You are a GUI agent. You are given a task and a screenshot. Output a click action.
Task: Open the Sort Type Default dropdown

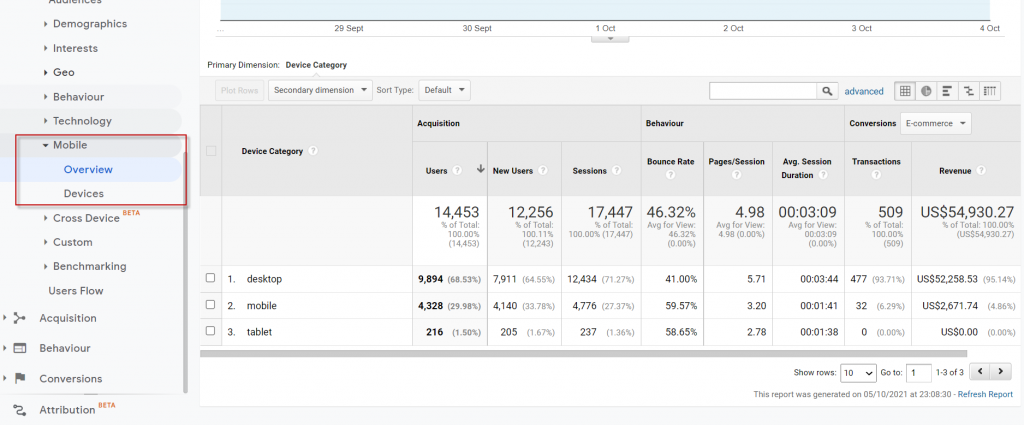pyautogui.click(x=444, y=90)
